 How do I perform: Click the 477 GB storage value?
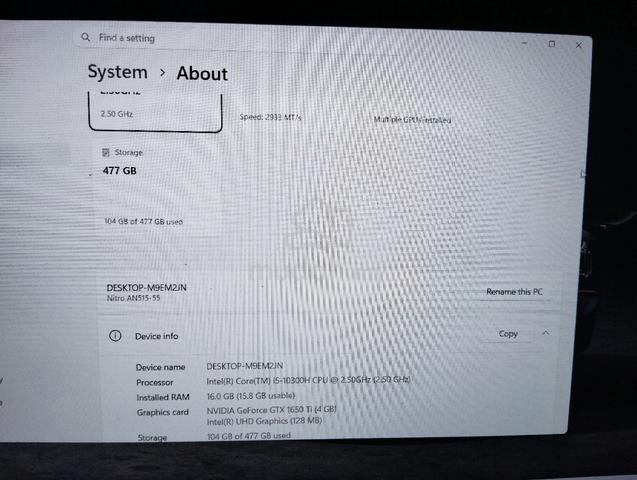point(119,171)
